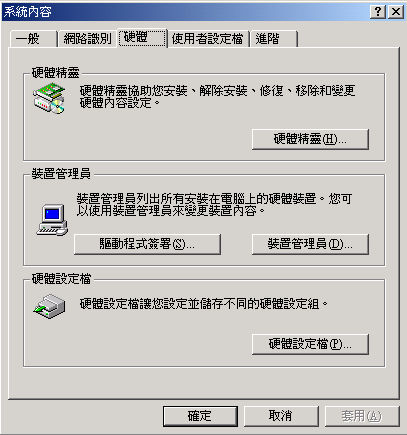Viewport: 407px width, 435px height.
Task: Close the 系統內容 dialog with X
Action: (396, 12)
